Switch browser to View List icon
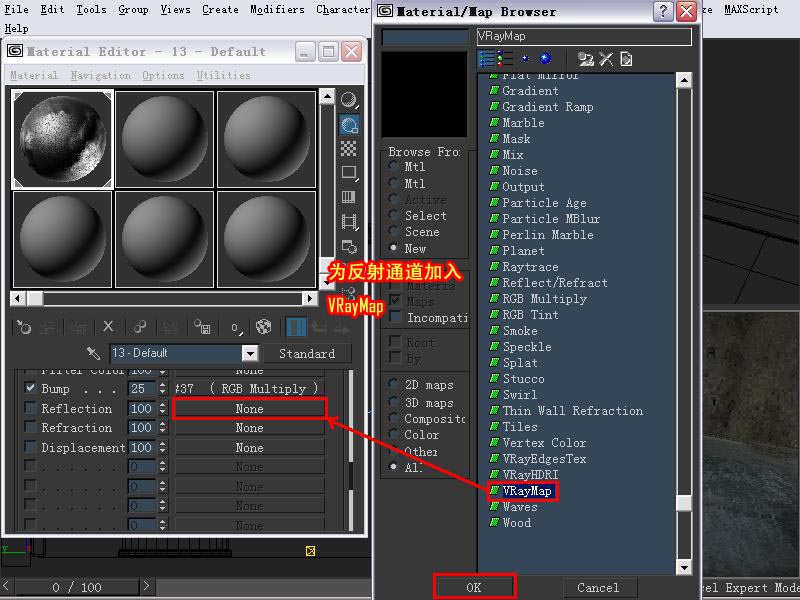 487,59
